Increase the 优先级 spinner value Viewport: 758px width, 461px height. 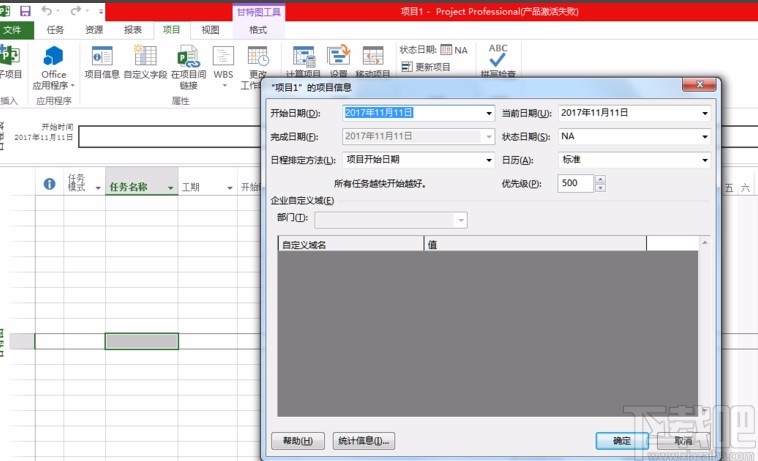(600, 179)
